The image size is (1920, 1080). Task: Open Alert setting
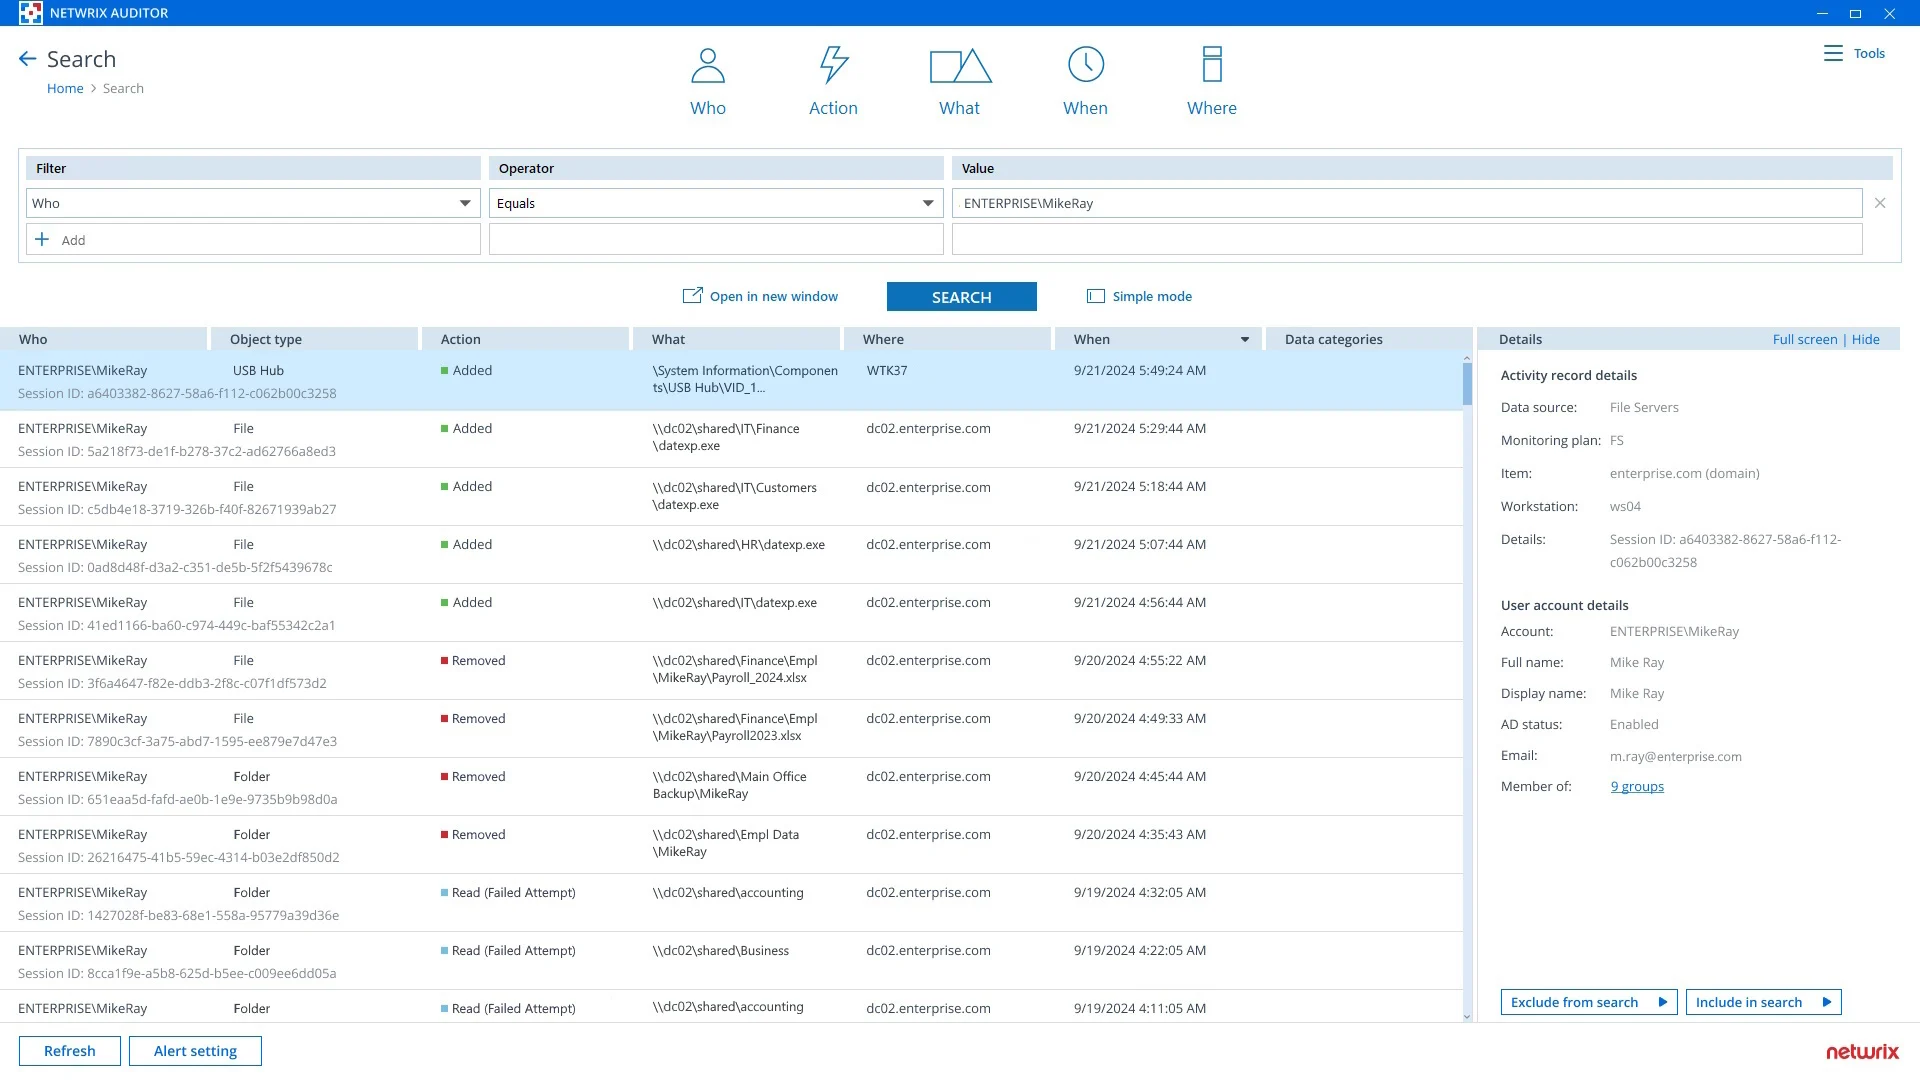pyautogui.click(x=195, y=1051)
